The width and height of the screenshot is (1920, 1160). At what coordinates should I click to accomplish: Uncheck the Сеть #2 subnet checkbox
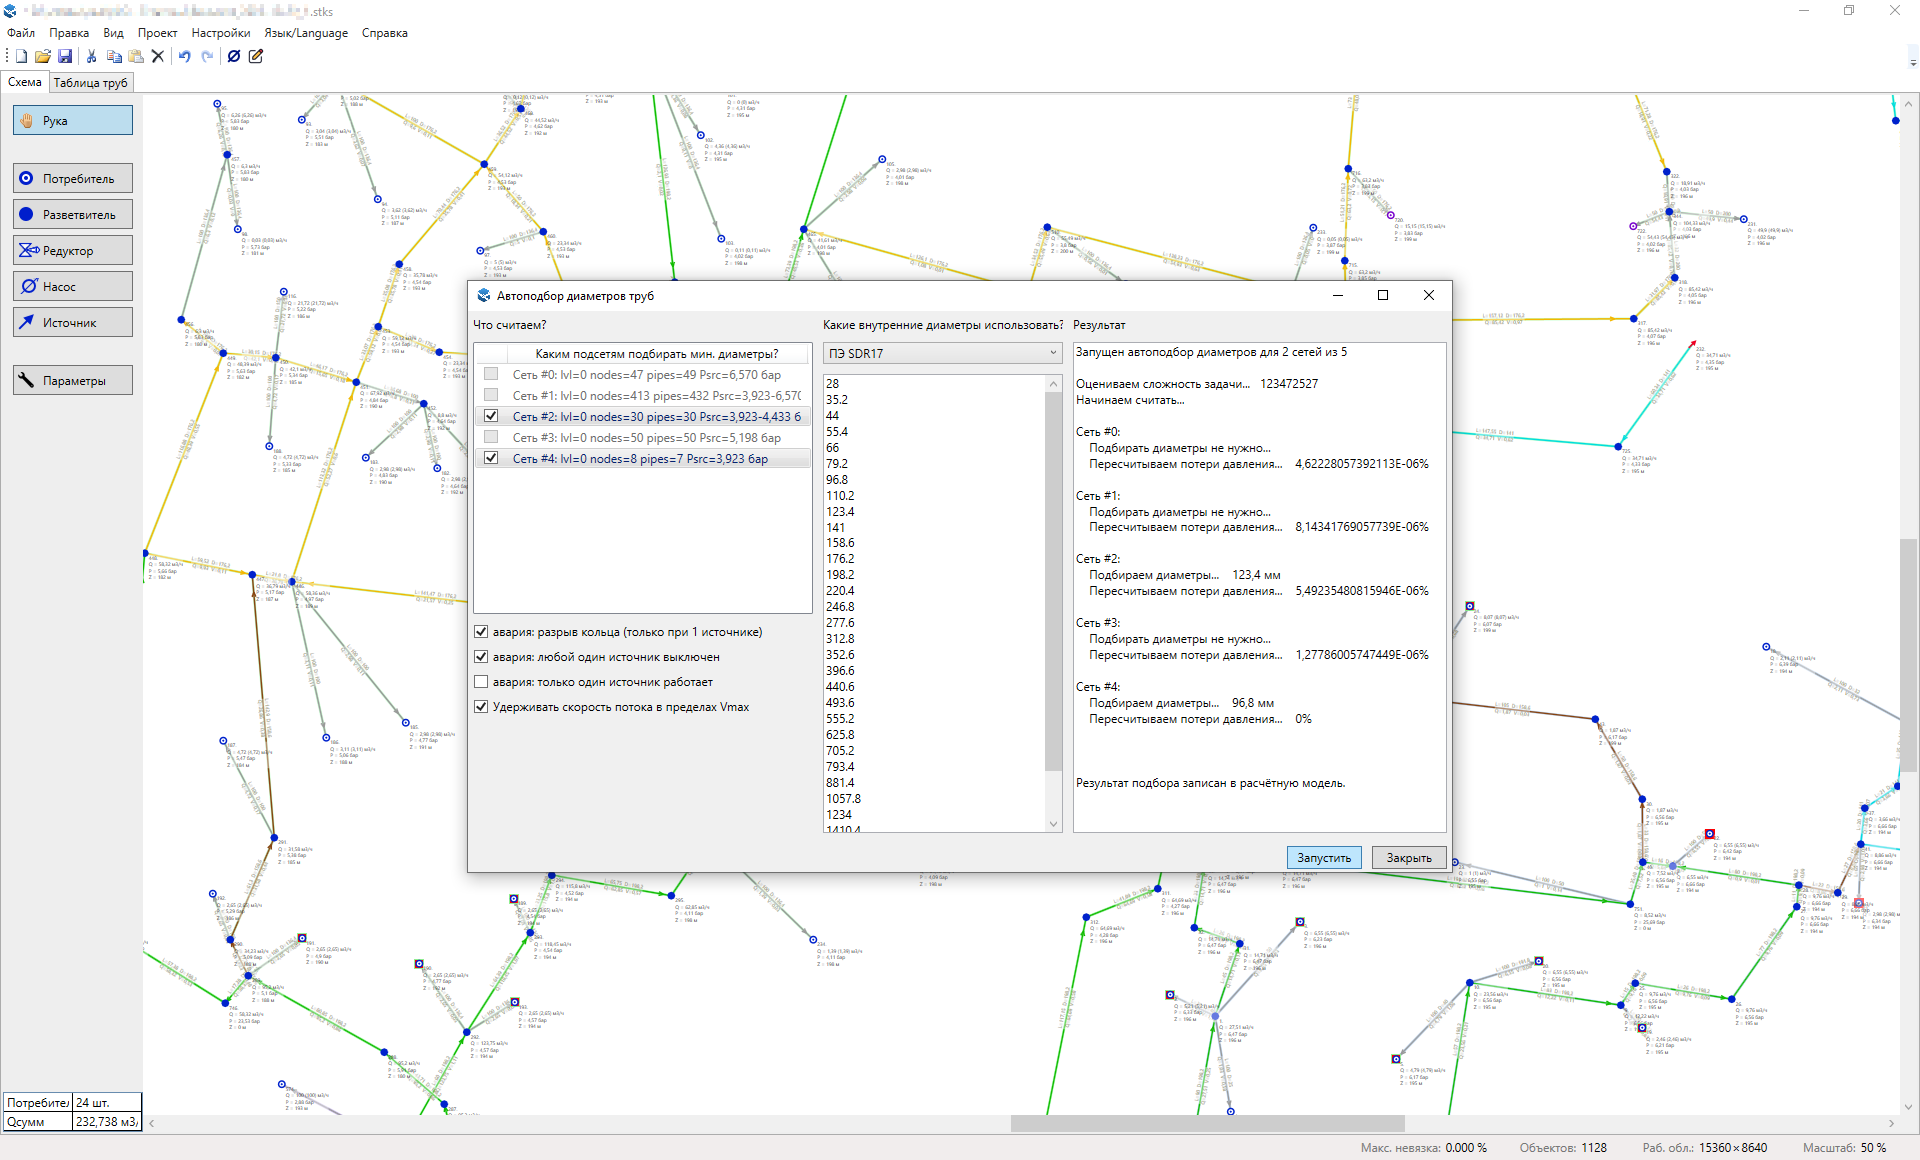point(491,416)
